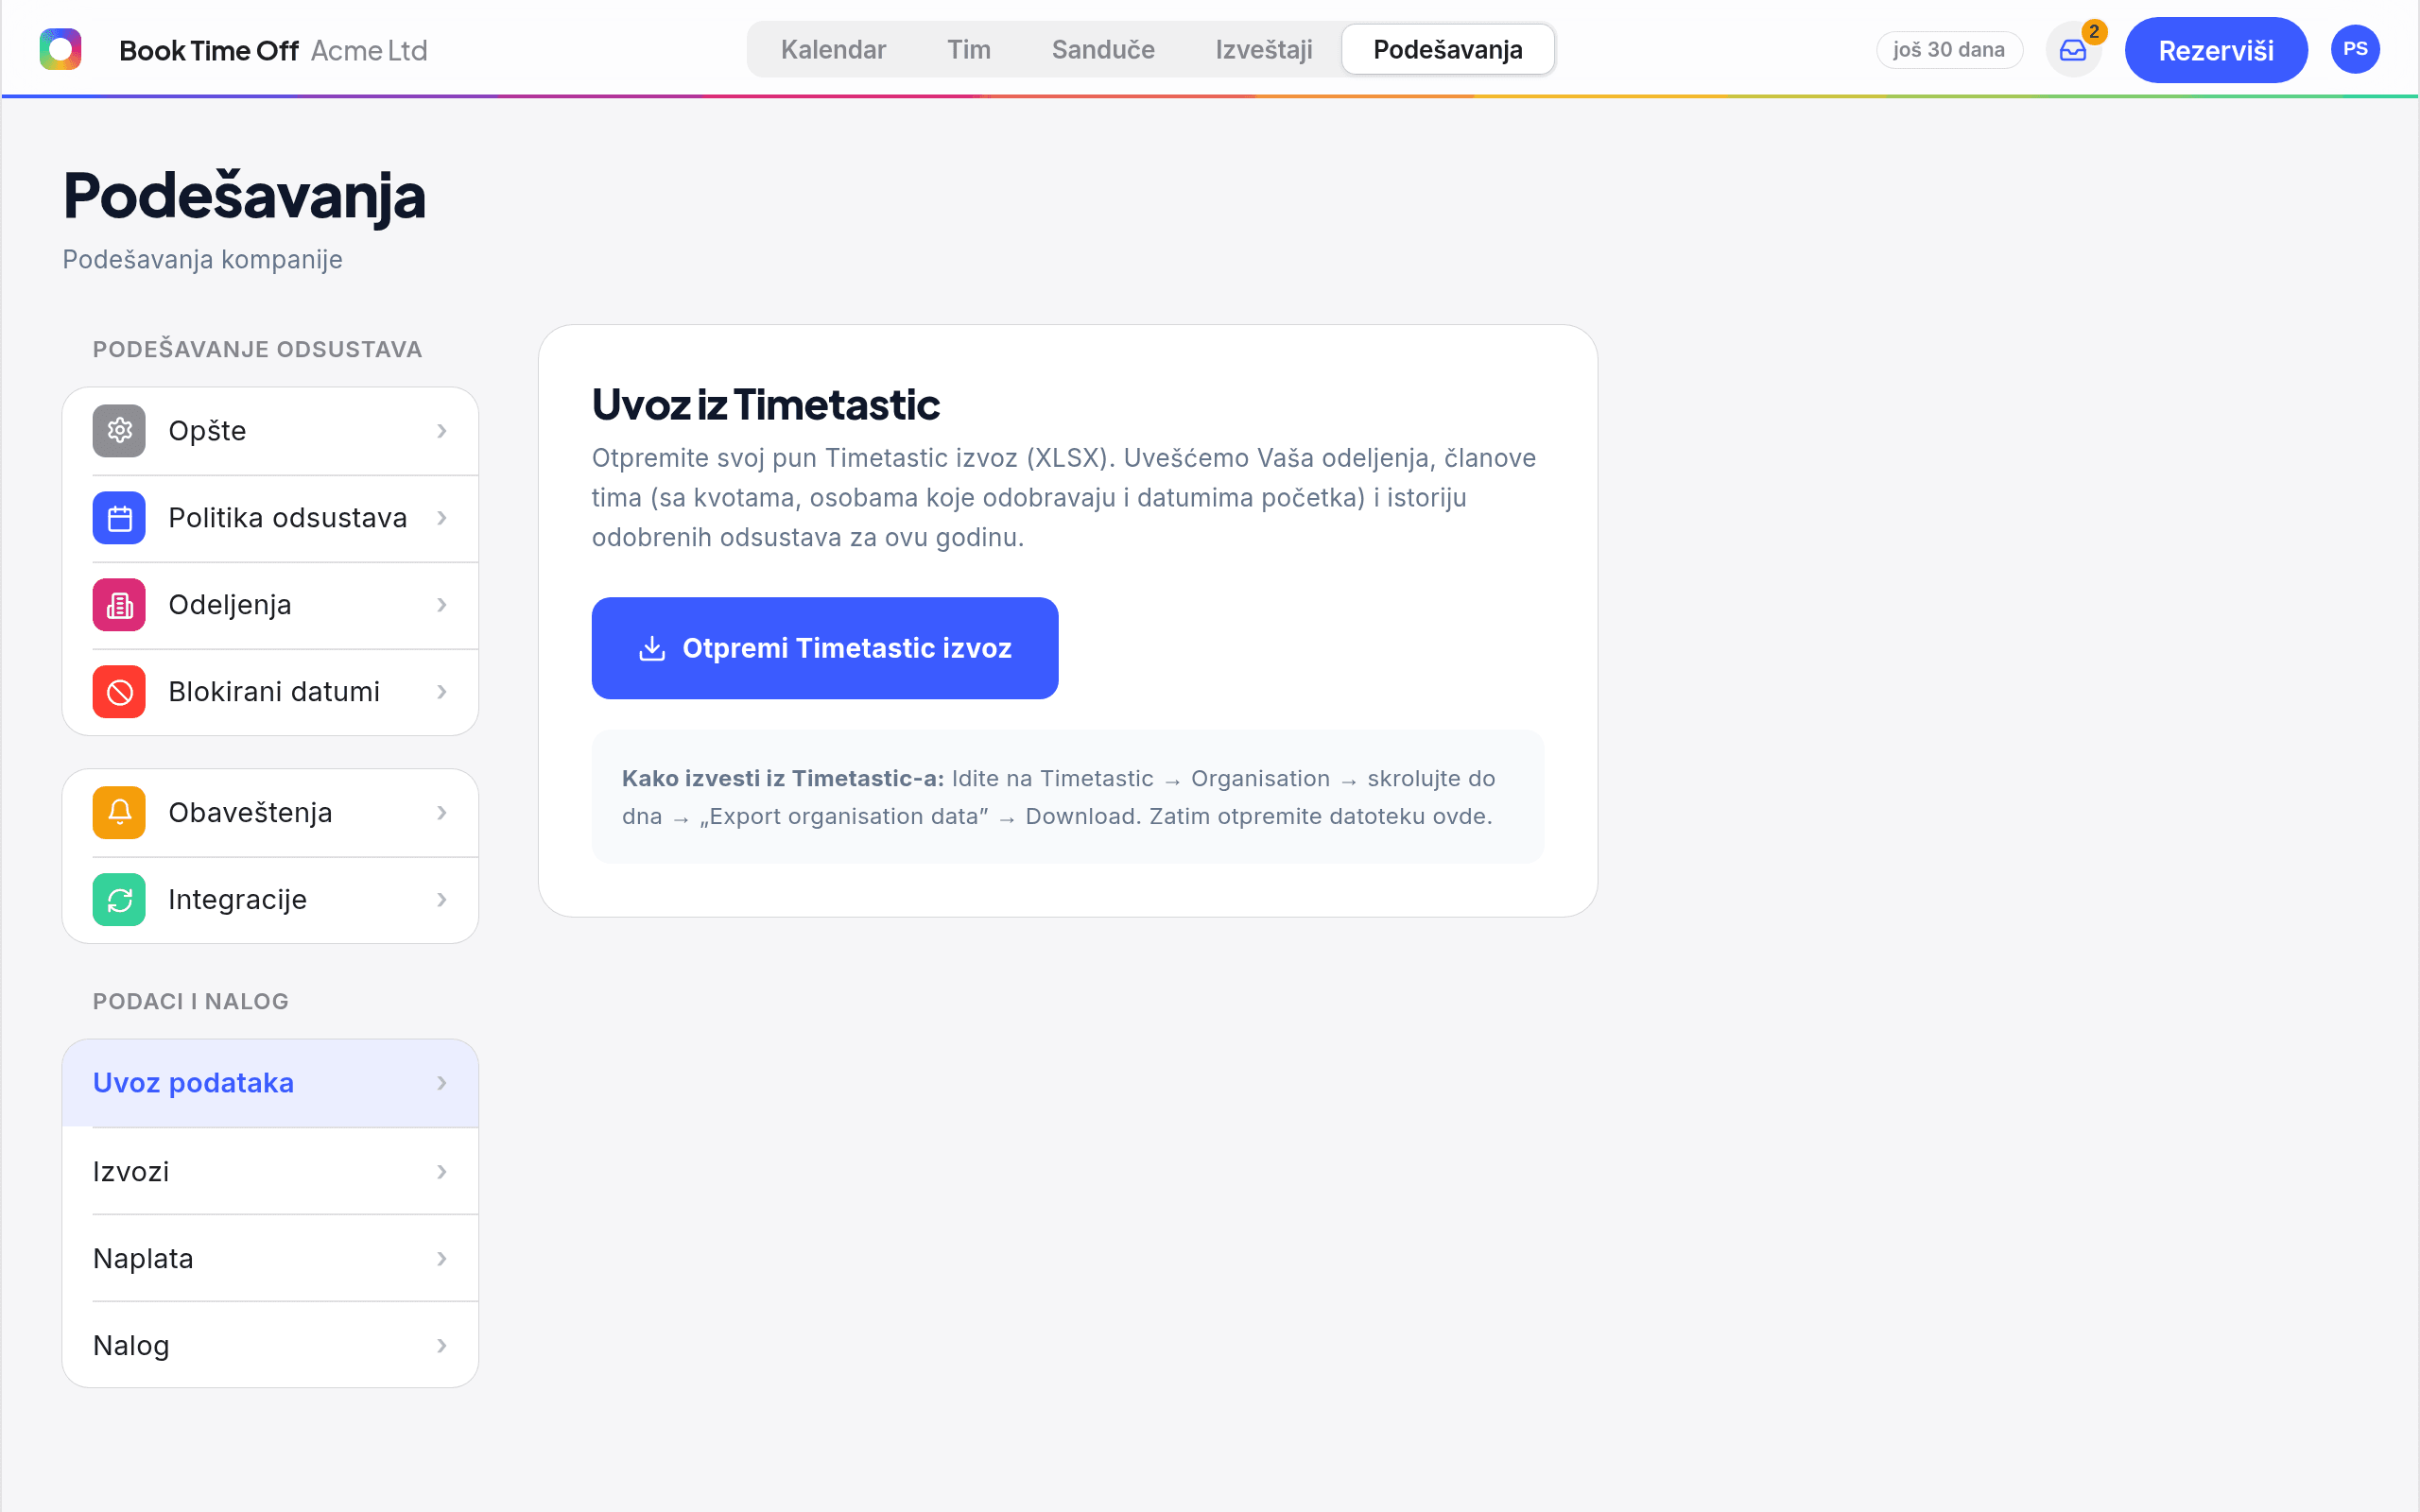The image size is (2420, 1512).
Task: Click the chevron beside Nalog
Action: (442, 1346)
